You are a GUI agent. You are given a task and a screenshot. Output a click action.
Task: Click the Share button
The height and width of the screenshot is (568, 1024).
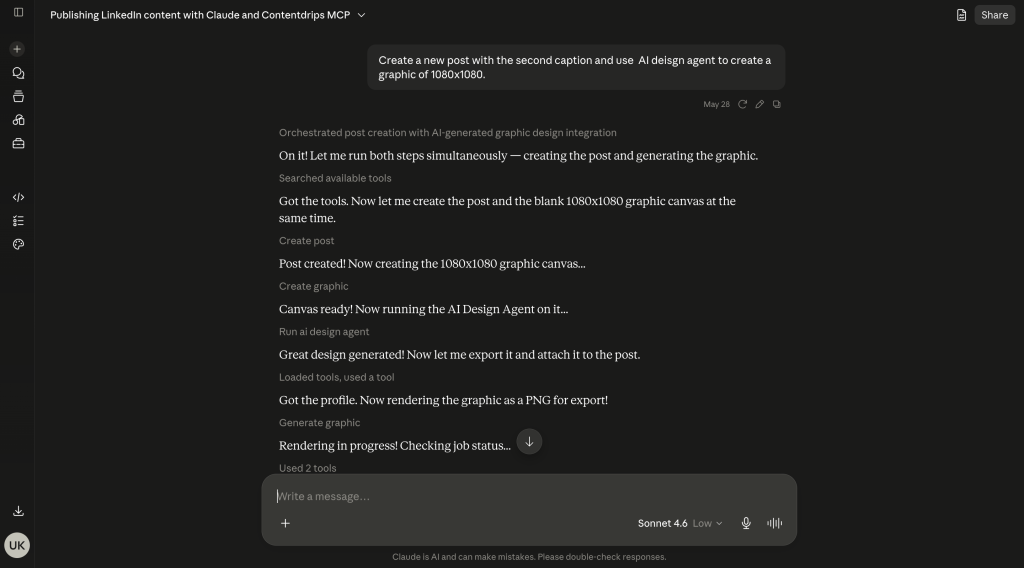tap(994, 15)
